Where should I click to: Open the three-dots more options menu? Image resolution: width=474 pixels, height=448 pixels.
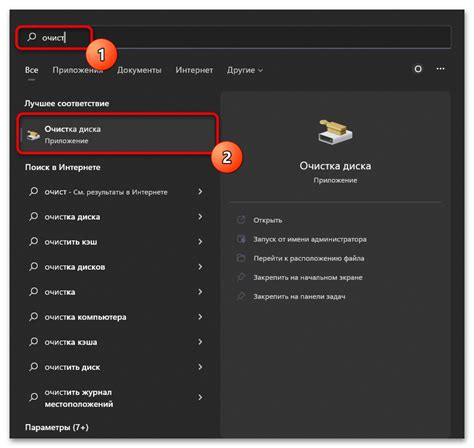pos(440,69)
